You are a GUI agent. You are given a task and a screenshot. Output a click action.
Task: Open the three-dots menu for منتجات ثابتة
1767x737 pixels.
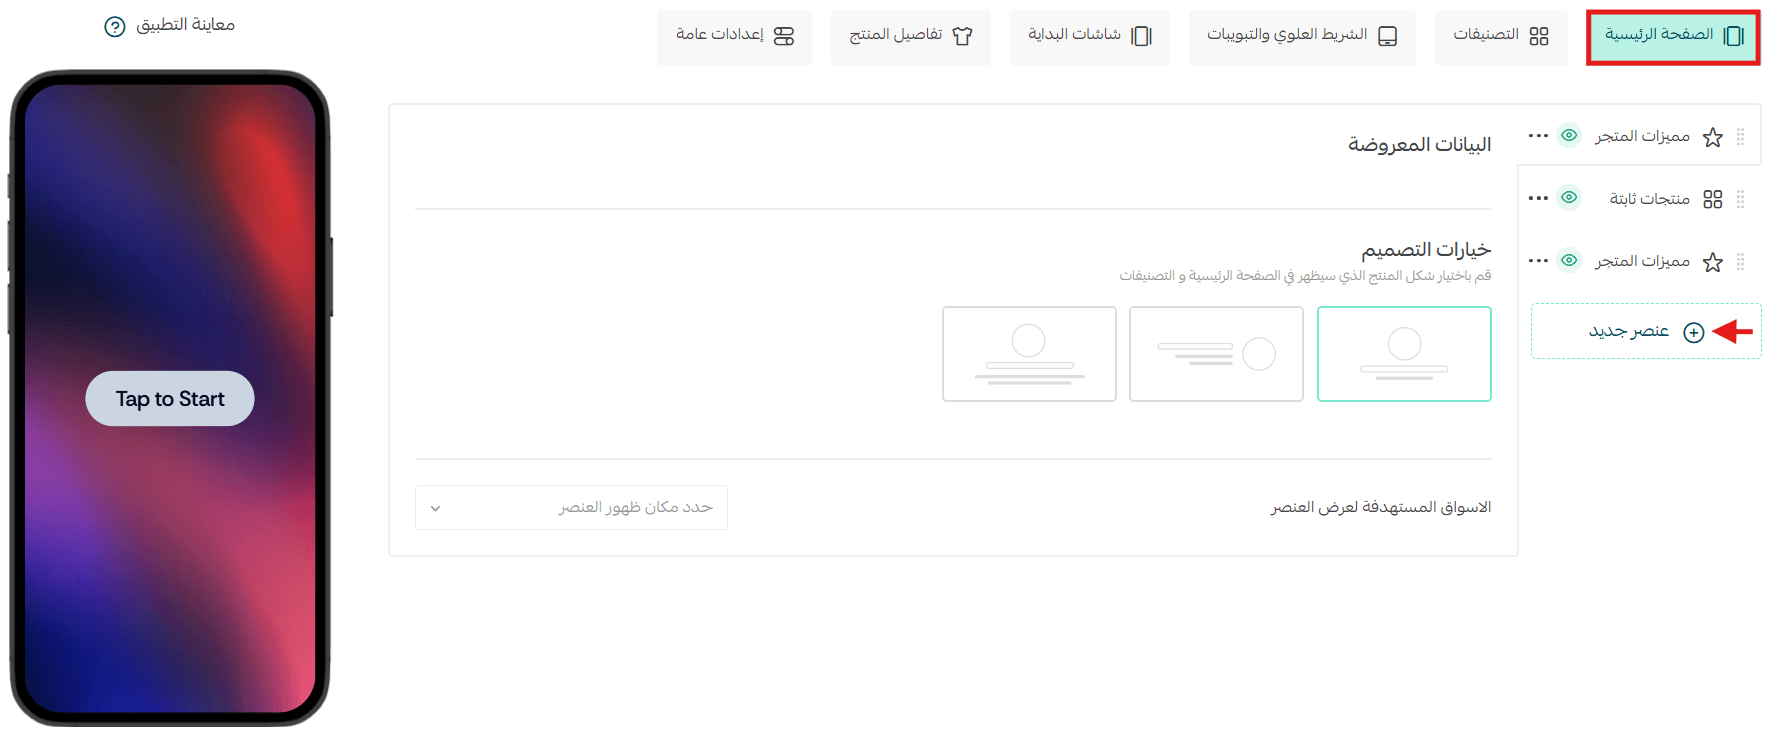coord(1538,198)
